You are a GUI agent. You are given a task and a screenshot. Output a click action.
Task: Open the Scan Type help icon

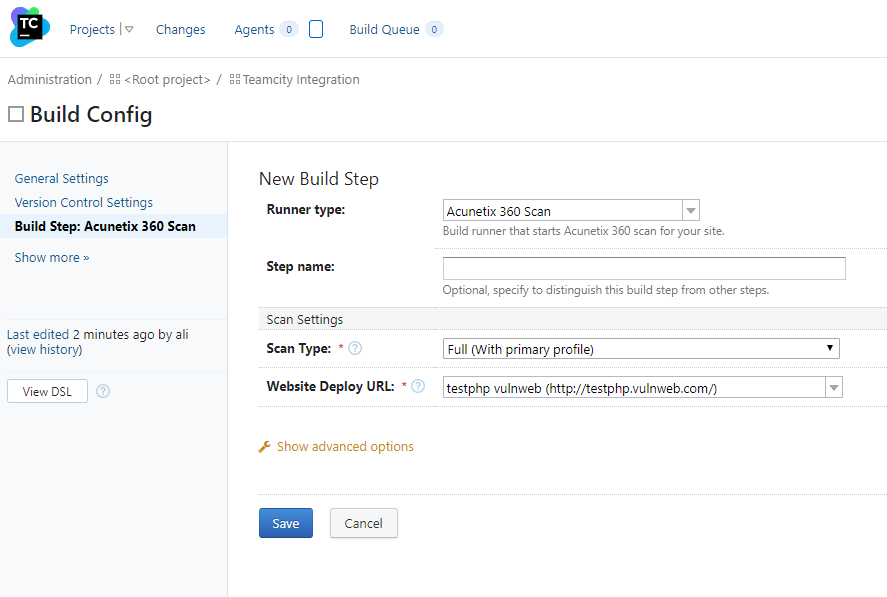click(355, 349)
